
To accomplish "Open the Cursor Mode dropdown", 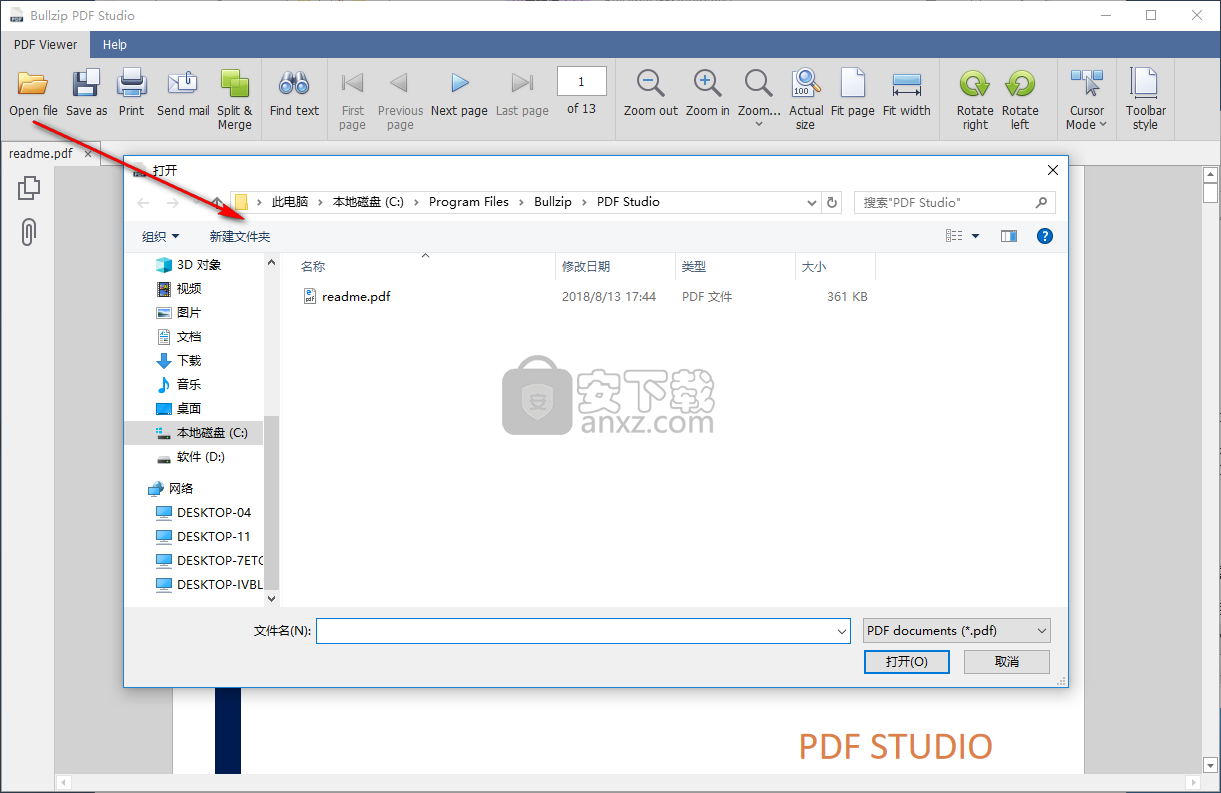I will (x=1086, y=99).
